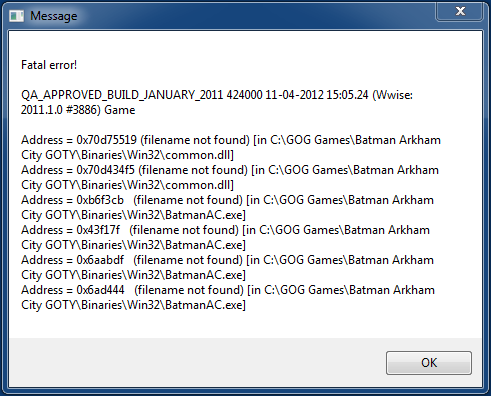Screen dimensions: 491x396
Task: Click the address 0x70d434f5 line
Action: [230, 170]
